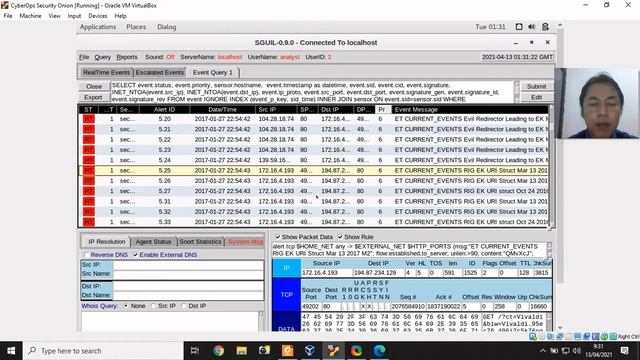
Task: Select the alert row with ID 5.31
Action: coord(313,201)
